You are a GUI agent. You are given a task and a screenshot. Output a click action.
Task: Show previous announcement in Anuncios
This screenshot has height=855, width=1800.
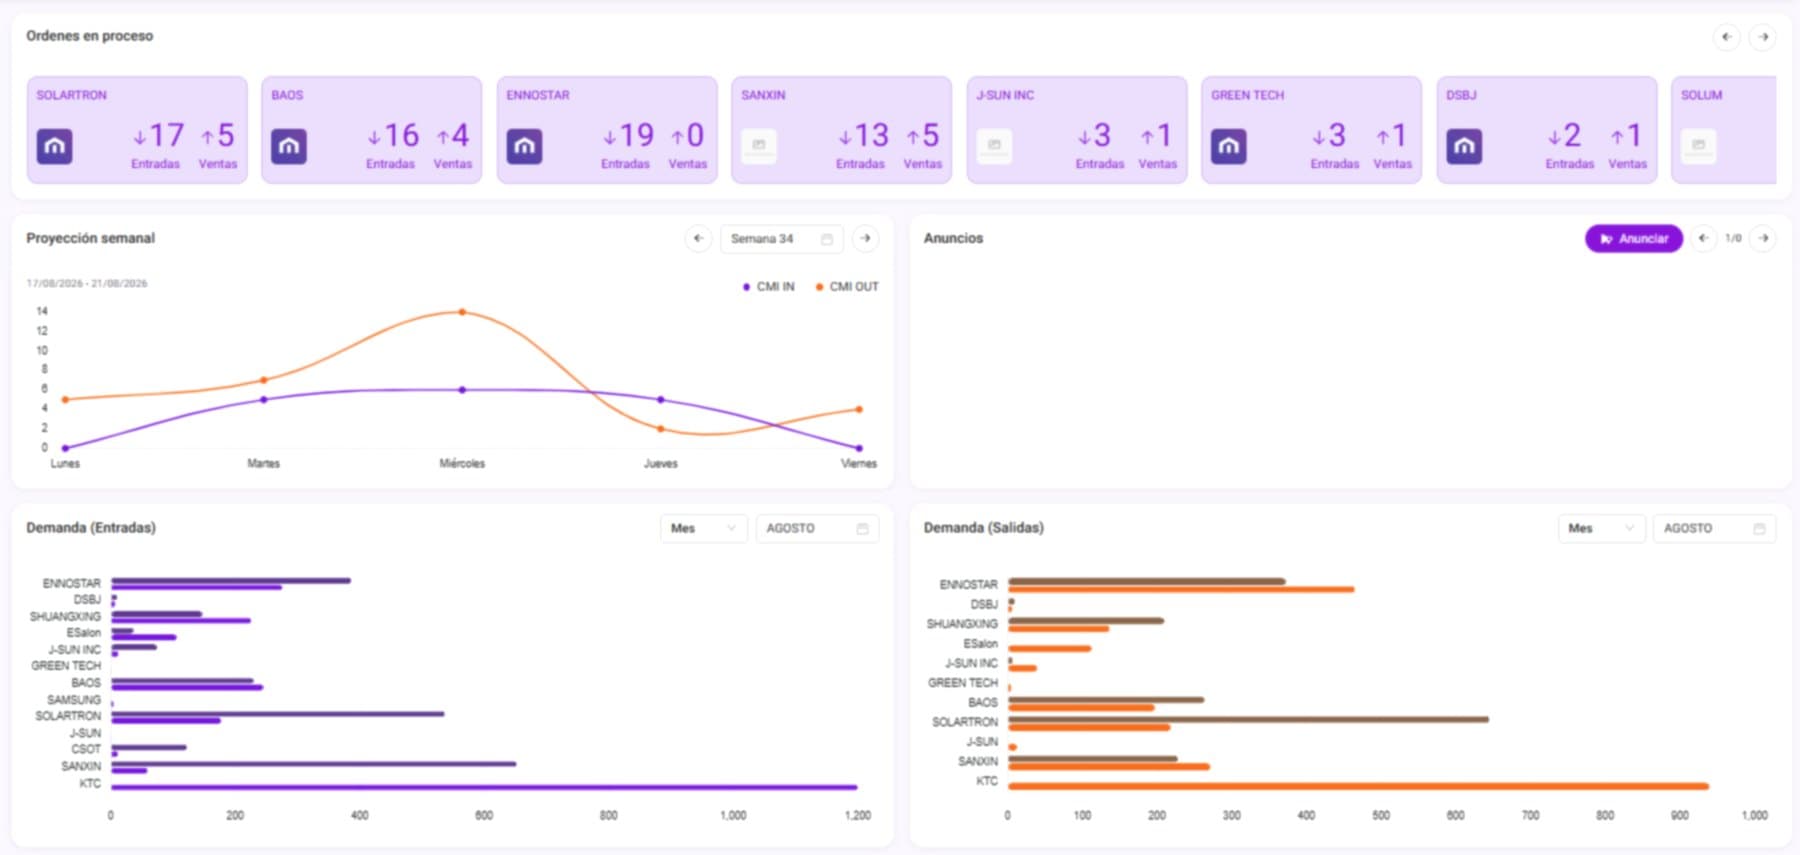pyautogui.click(x=1703, y=239)
